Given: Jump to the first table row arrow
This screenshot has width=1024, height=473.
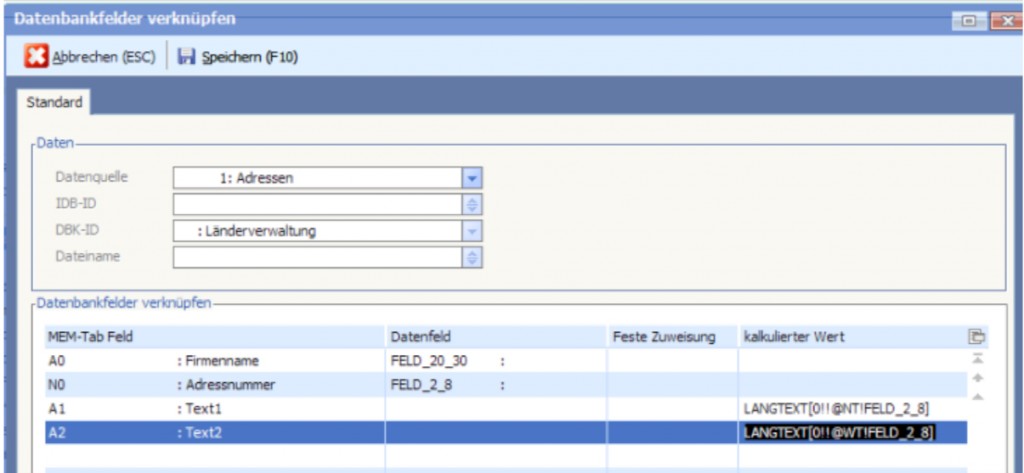Looking at the screenshot, I should click(x=976, y=359).
